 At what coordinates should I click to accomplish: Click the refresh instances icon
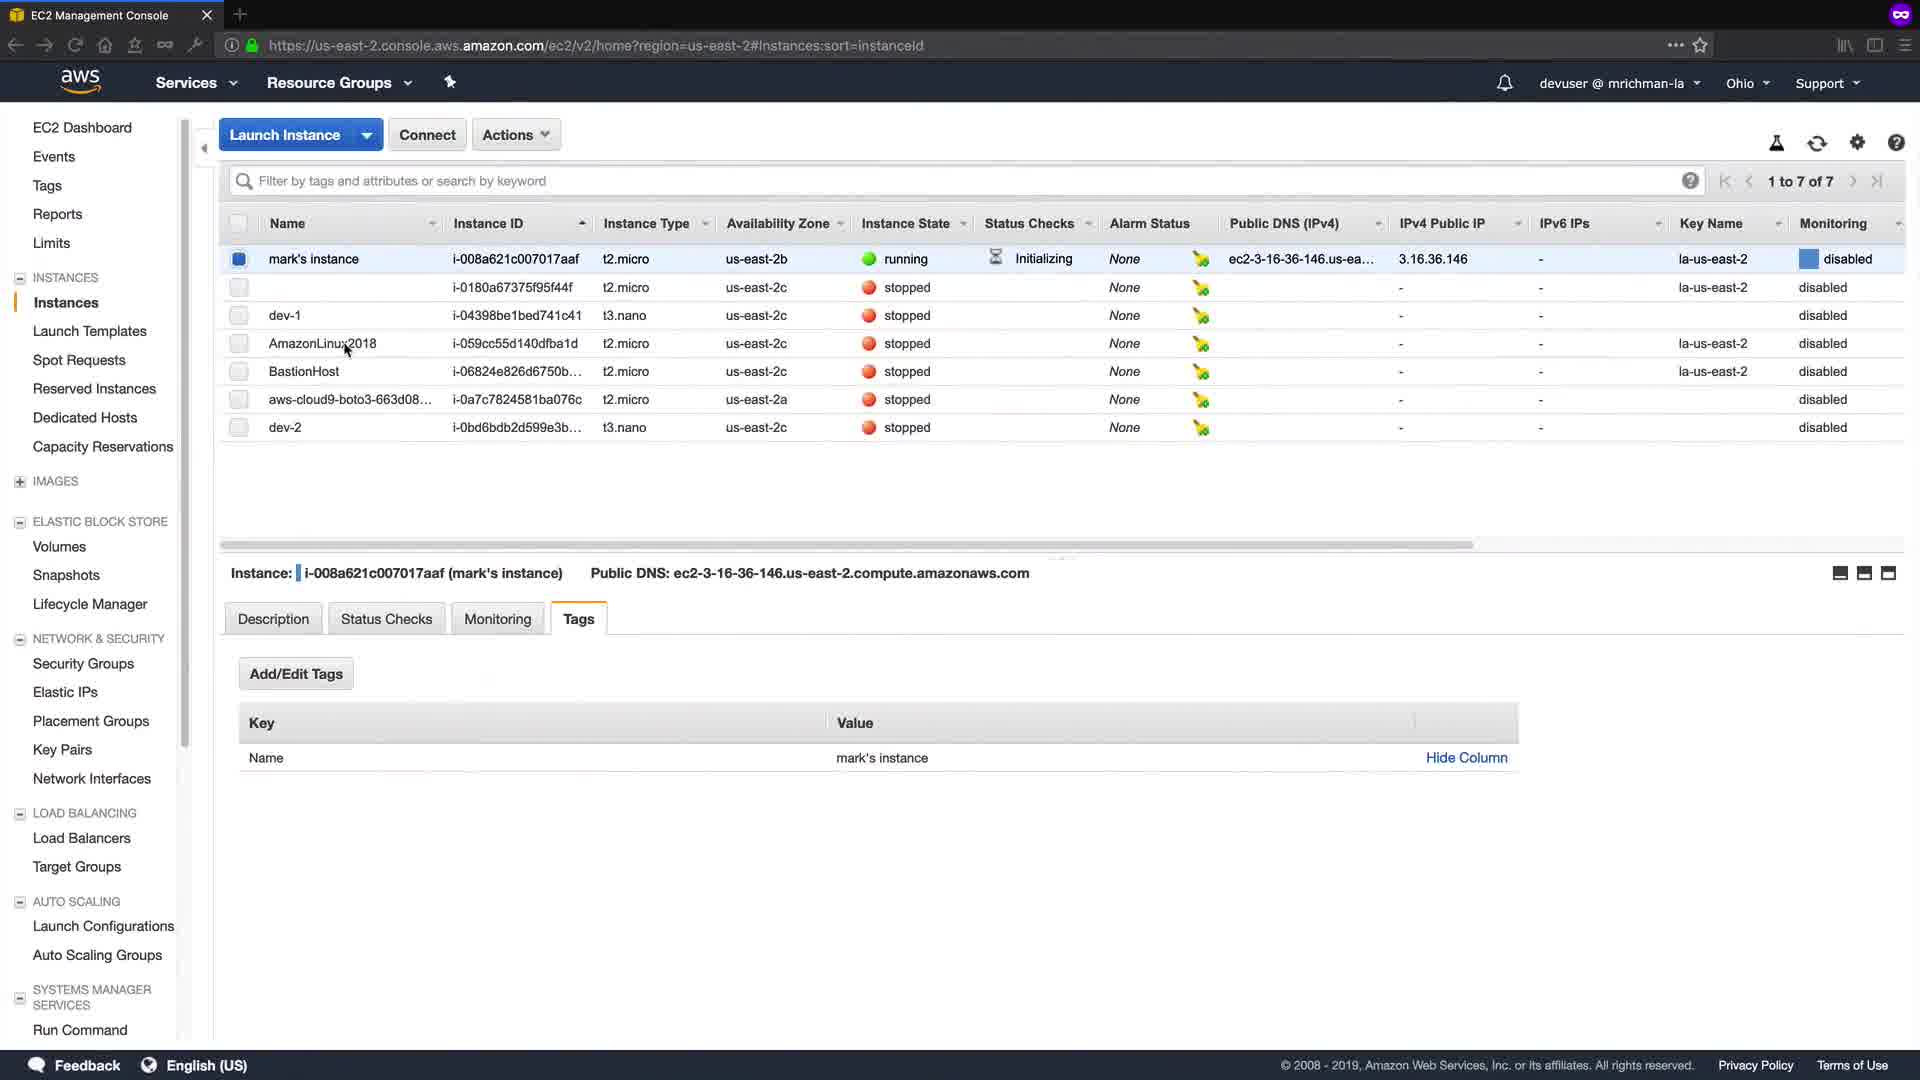point(1817,143)
